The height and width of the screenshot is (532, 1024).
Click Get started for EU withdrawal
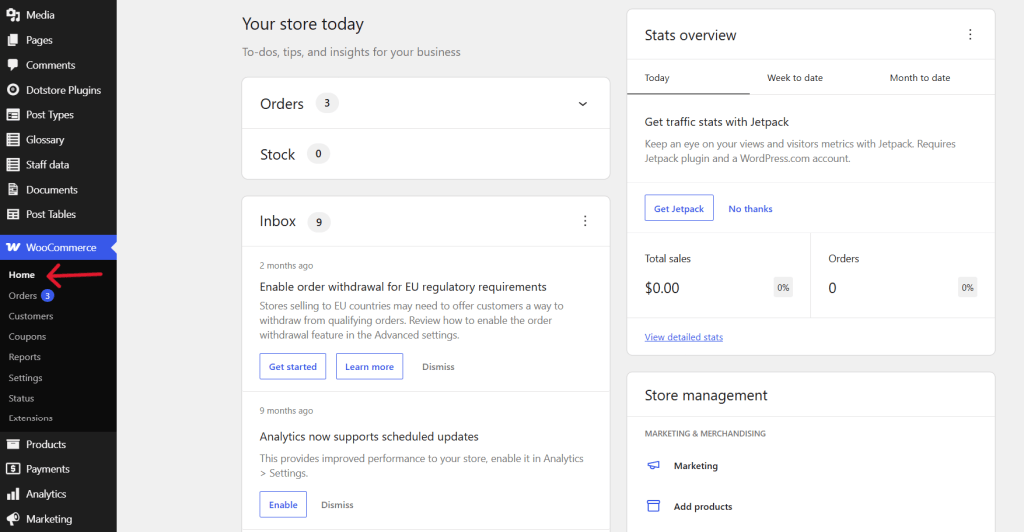(x=293, y=366)
